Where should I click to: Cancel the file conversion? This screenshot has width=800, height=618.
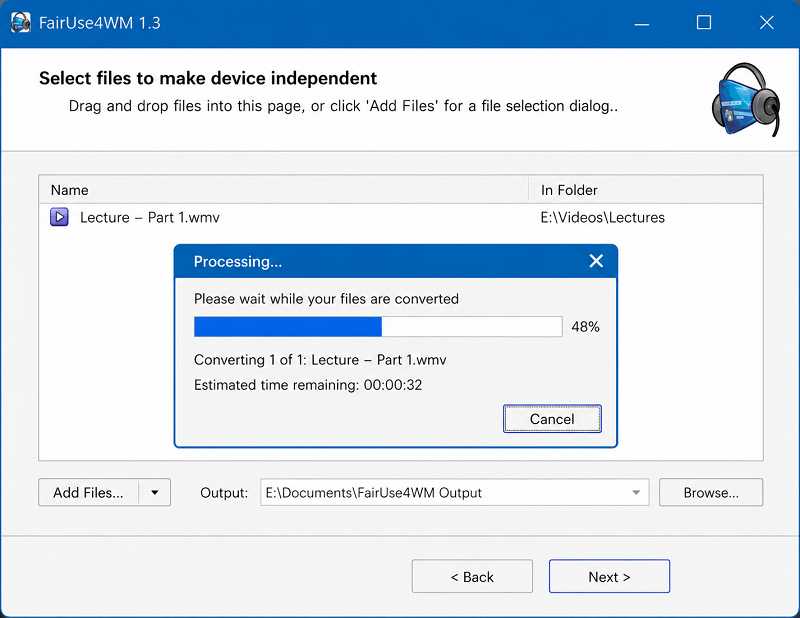tap(552, 419)
